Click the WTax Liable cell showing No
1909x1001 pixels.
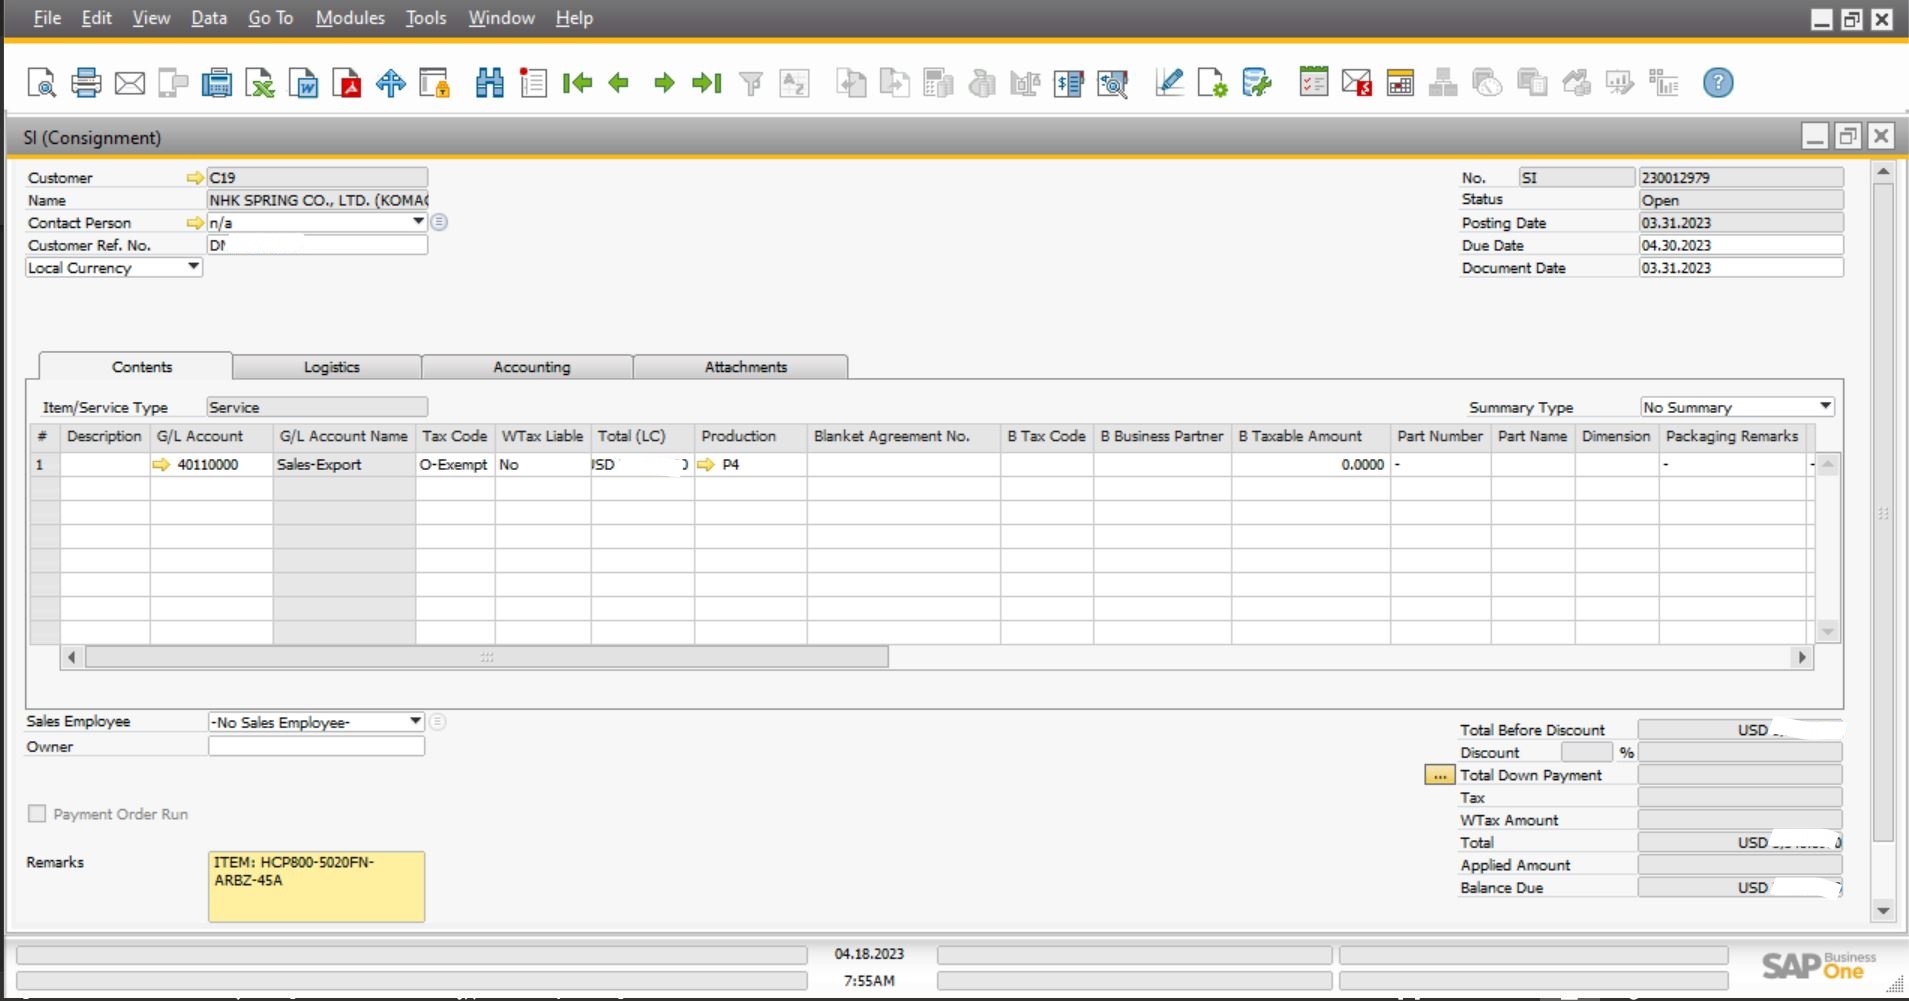click(542, 465)
